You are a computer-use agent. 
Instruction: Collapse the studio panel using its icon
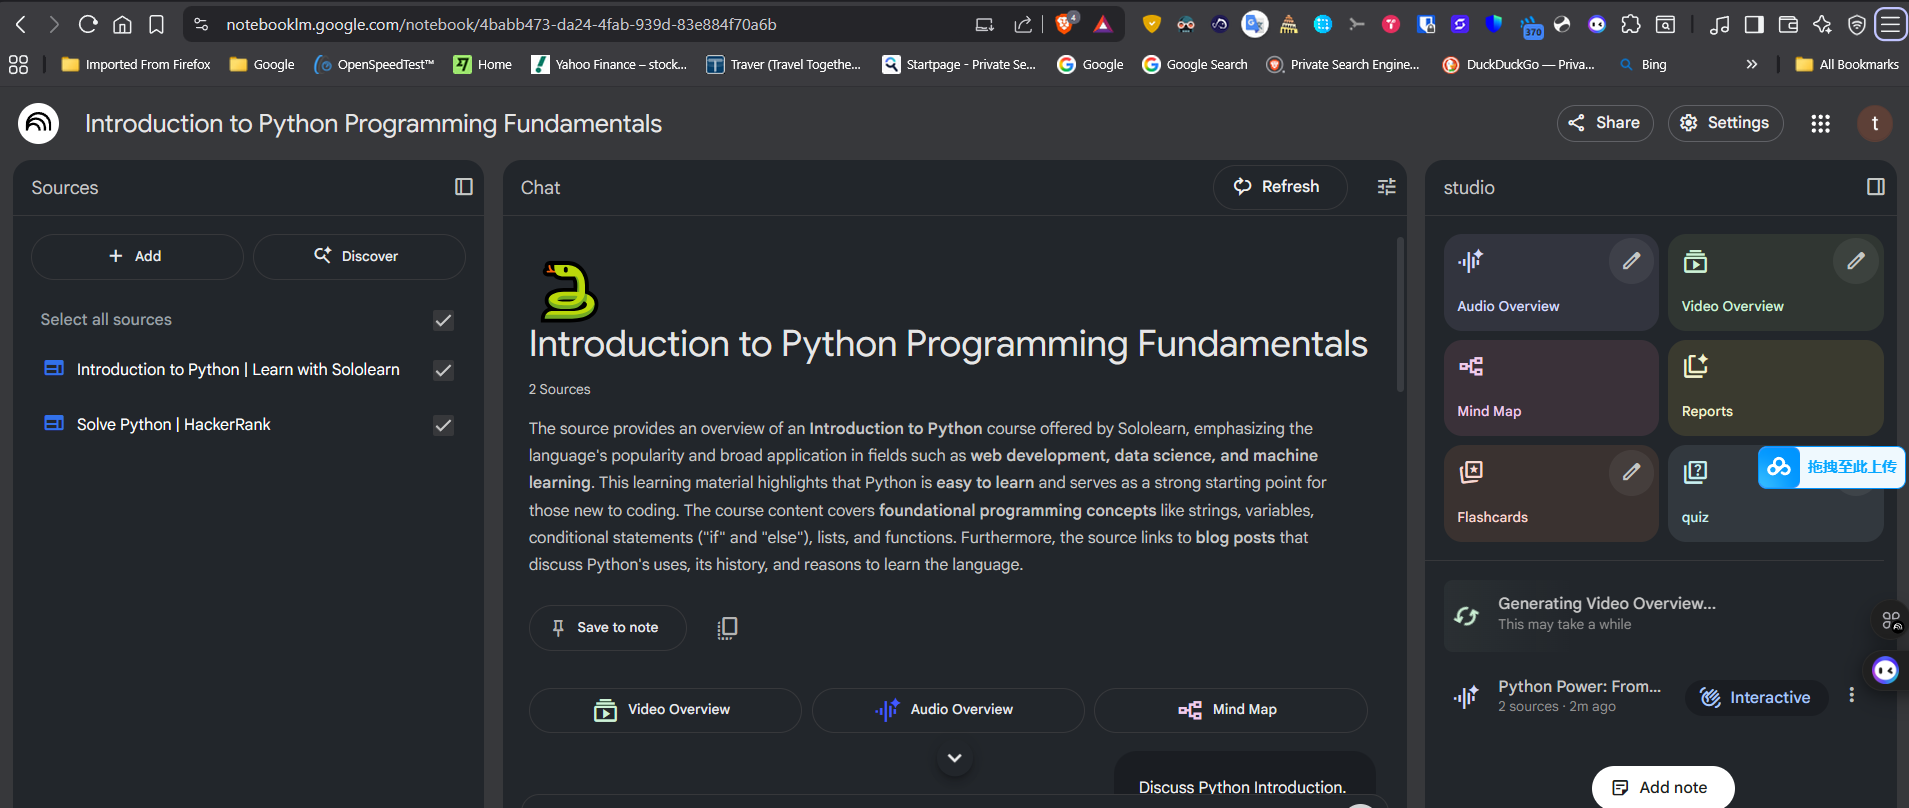pyautogui.click(x=1875, y=187)
